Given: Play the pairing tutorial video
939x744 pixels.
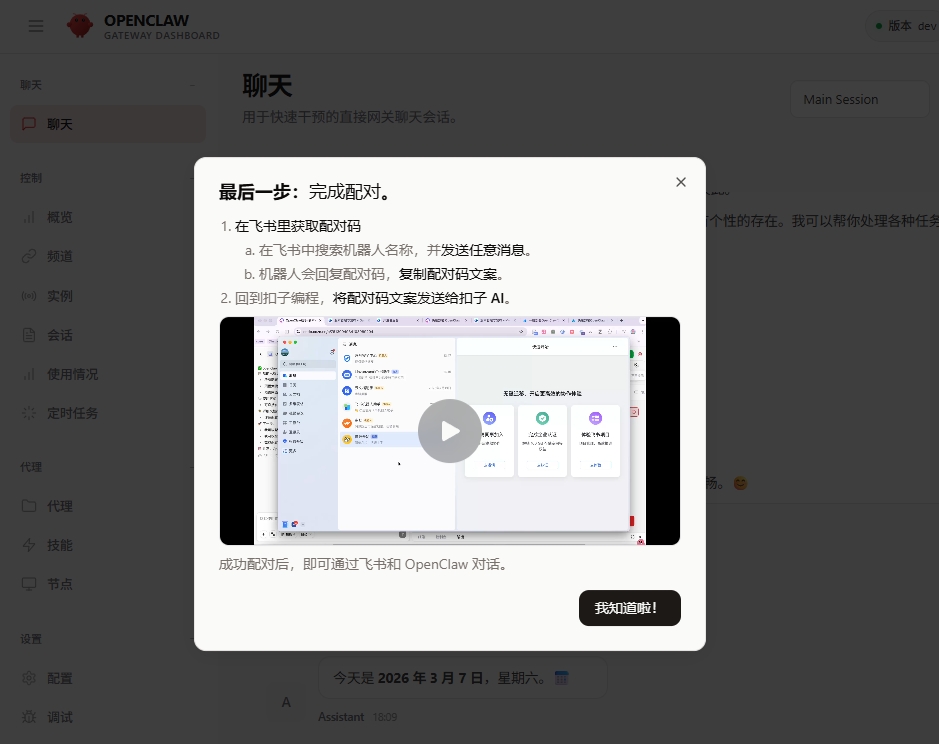Looking at the screenshot, I should click(x=449, y=431).
